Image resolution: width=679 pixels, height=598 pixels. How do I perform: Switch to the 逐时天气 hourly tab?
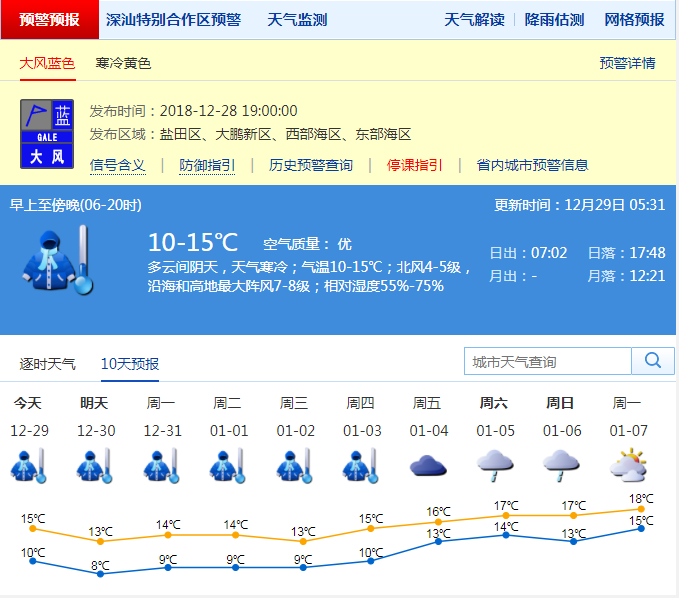point(48,363)
